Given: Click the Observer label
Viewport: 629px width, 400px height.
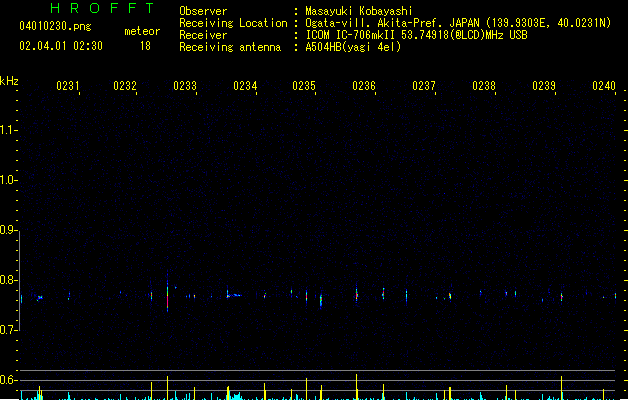Looking at the screenshot, I should click(x=203, y=11).
